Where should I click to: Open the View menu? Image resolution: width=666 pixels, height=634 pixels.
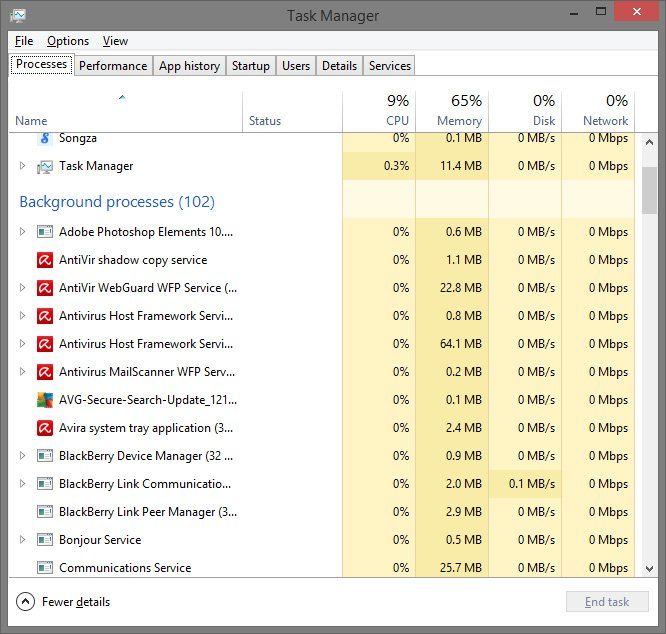[115, 41]
